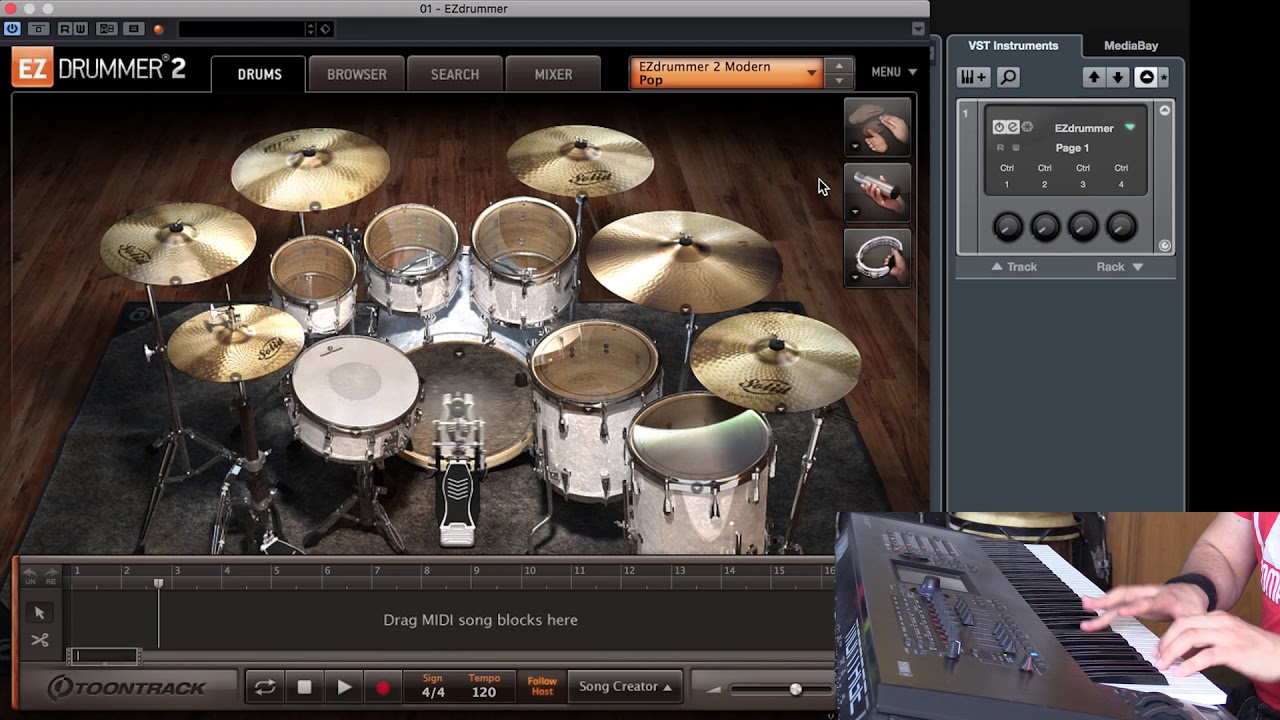
Task: Click the playhead marker on the timeline
Action: (158, 583)
